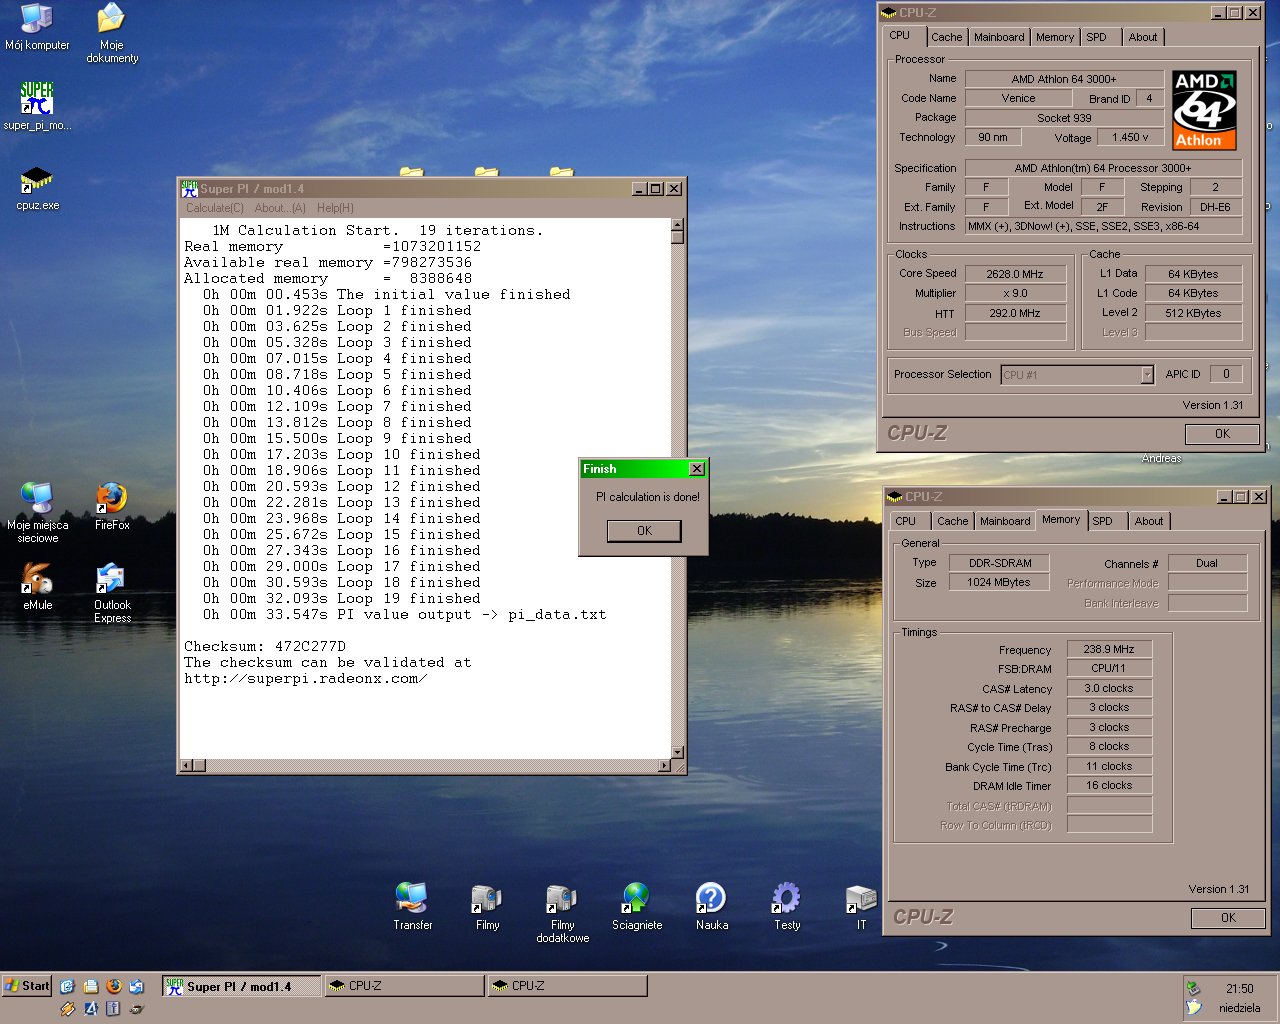Switch to Memory tab in top CPU-Z
This screenshot has width=1280, height=1024.
point(1054,37)
